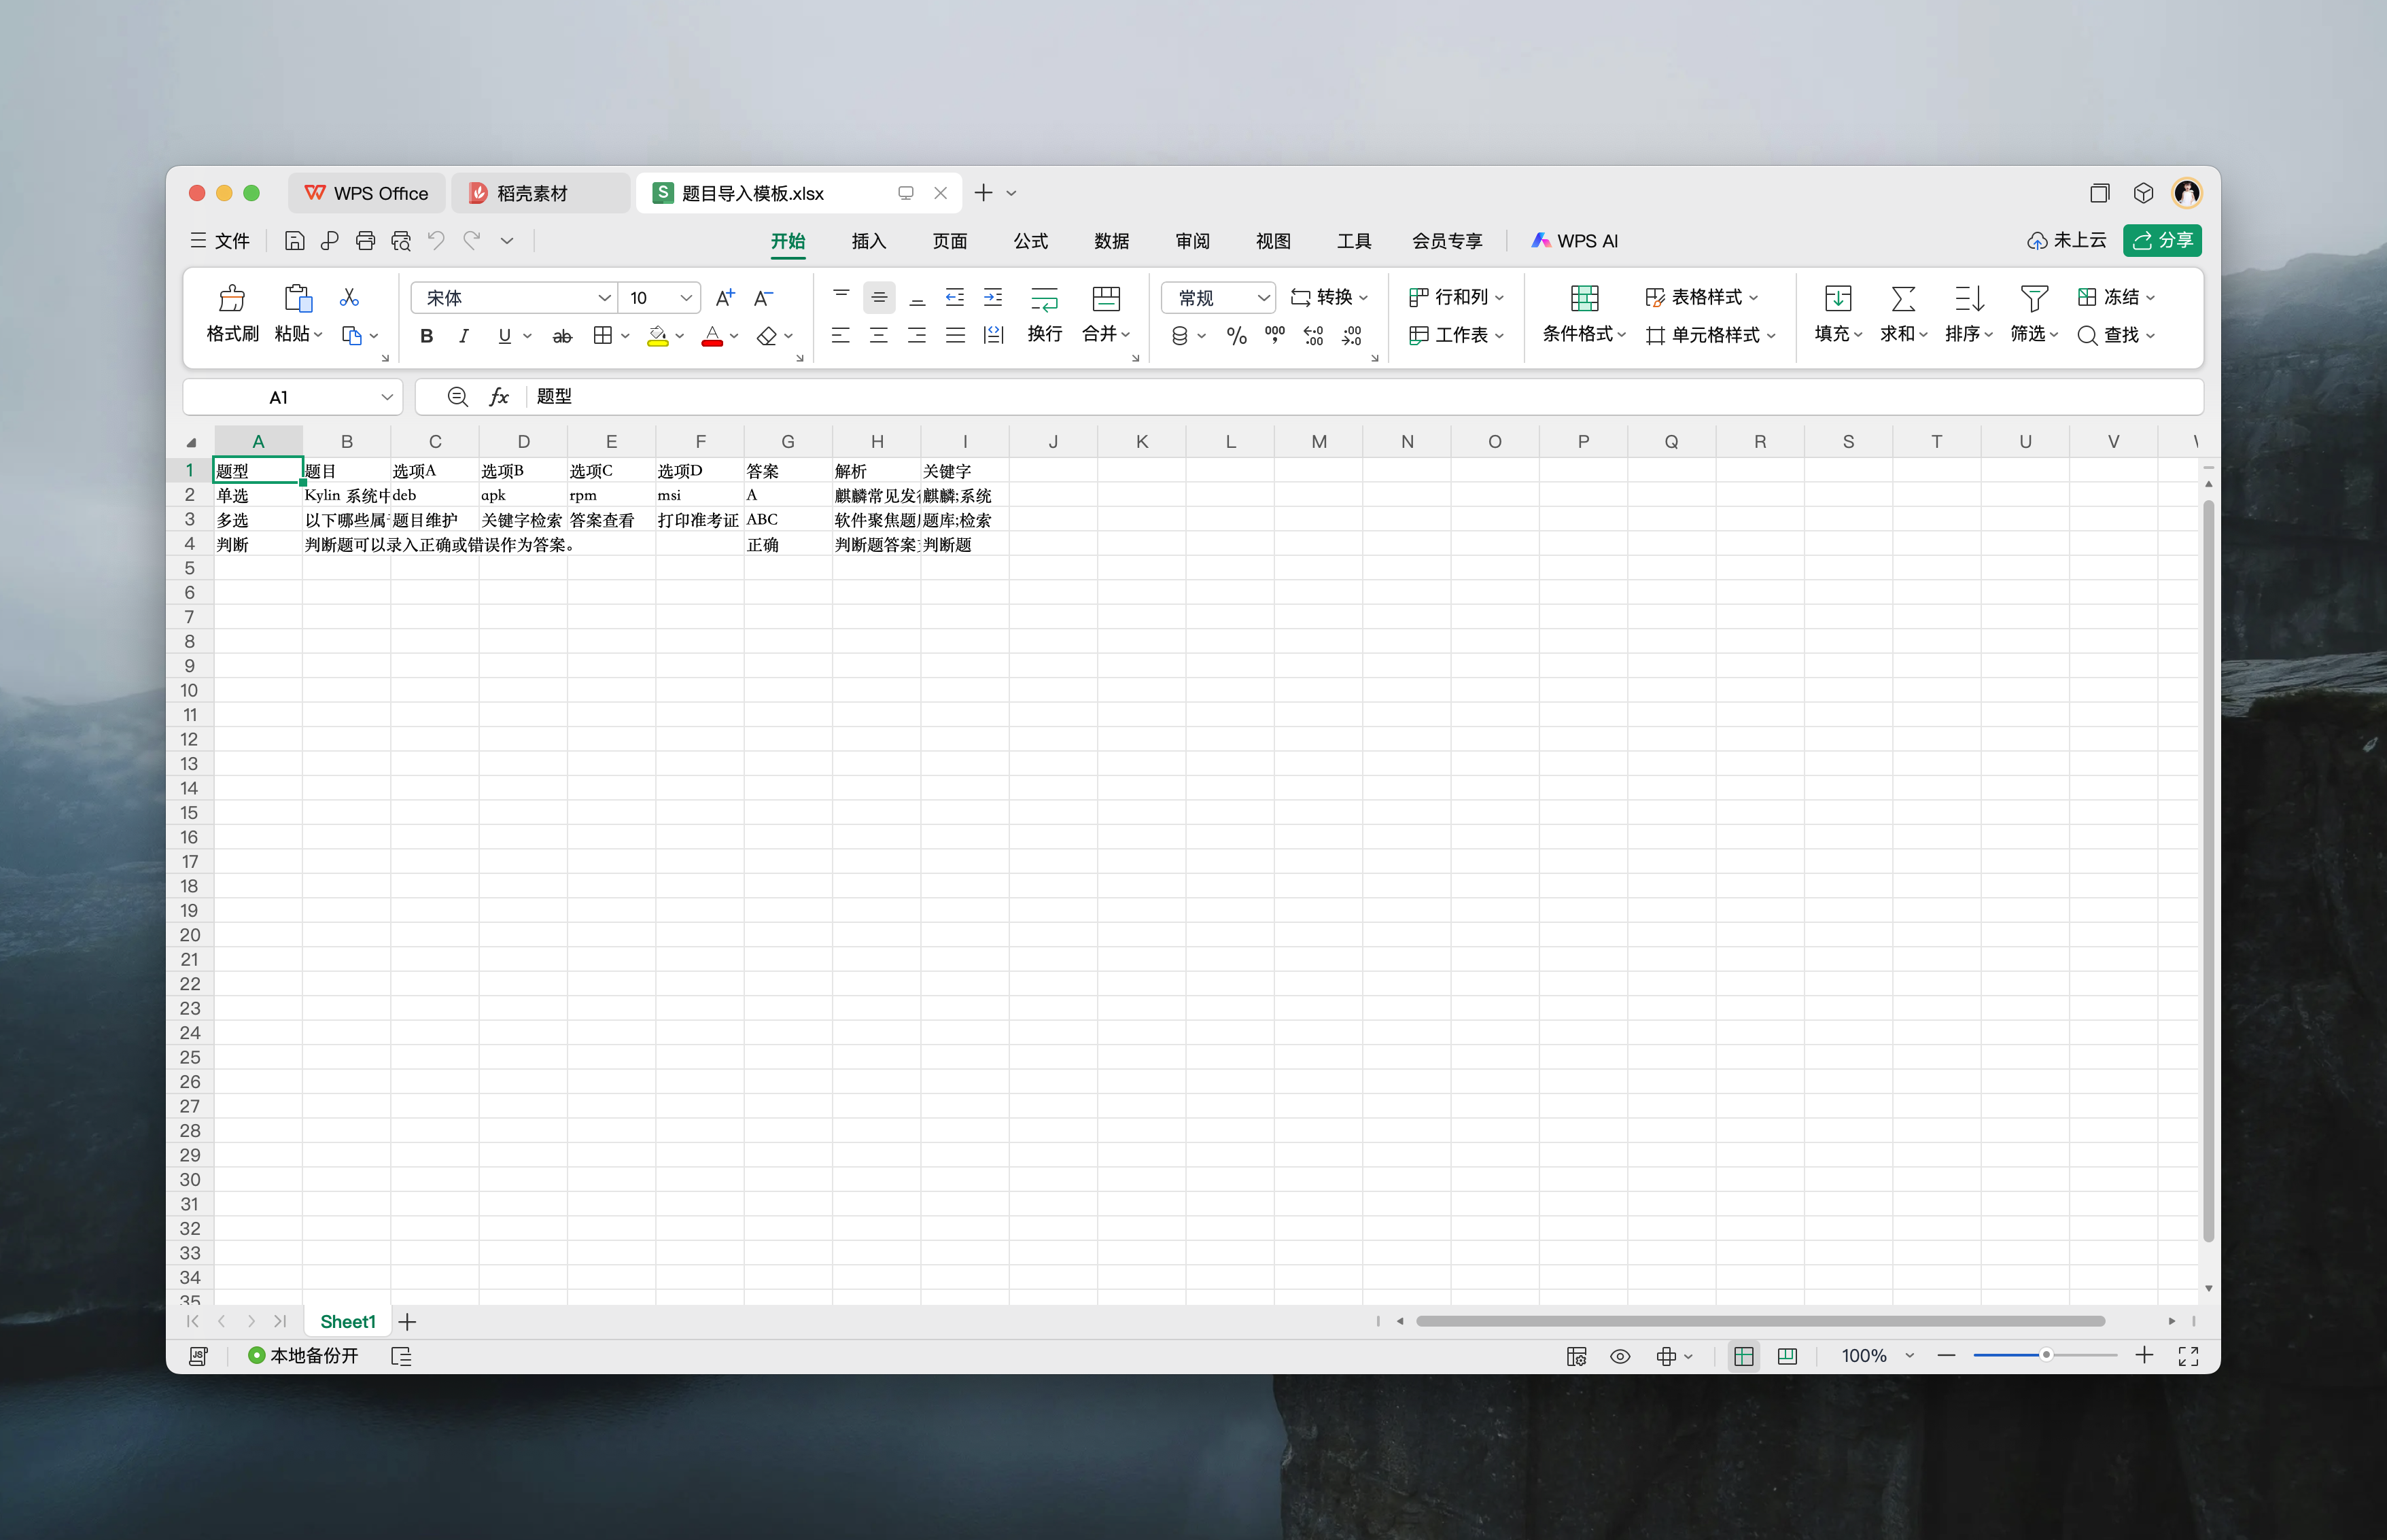Toggle Underline formatting
This screenshot has height=1540, width=2387.
click(x=505, y=336)
